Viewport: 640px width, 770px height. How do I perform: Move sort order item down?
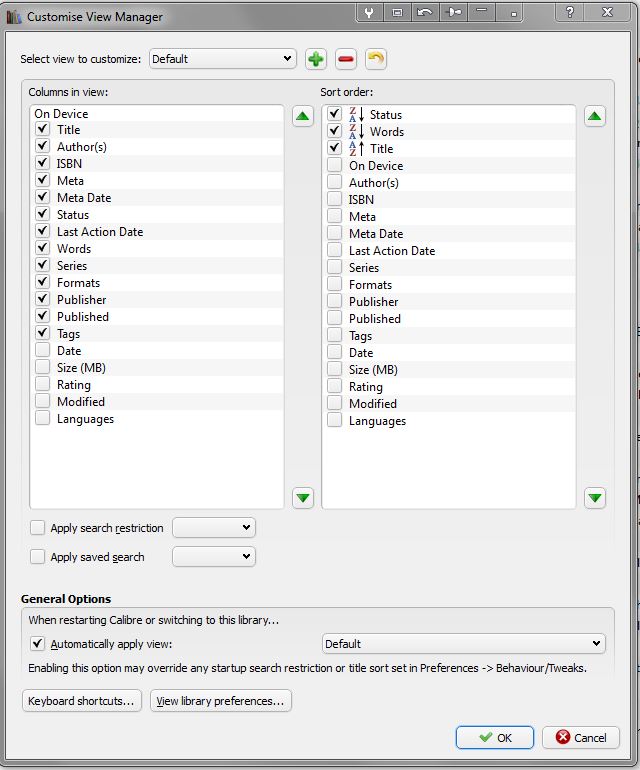(x=595, y=497)
